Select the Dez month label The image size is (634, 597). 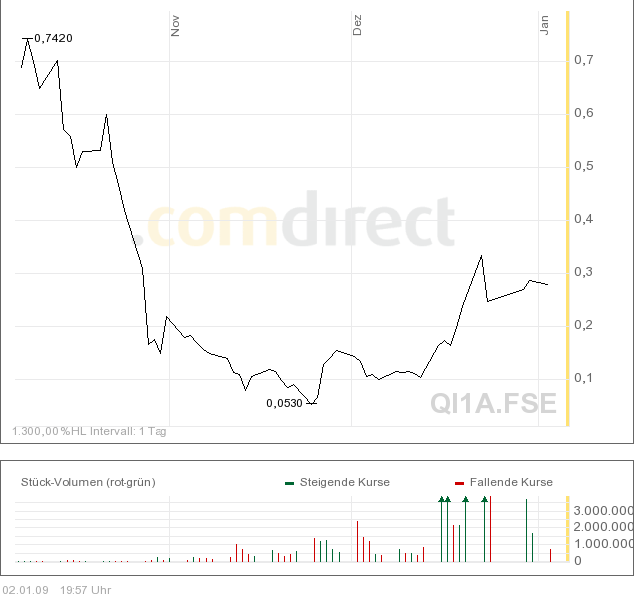(357, 26)
